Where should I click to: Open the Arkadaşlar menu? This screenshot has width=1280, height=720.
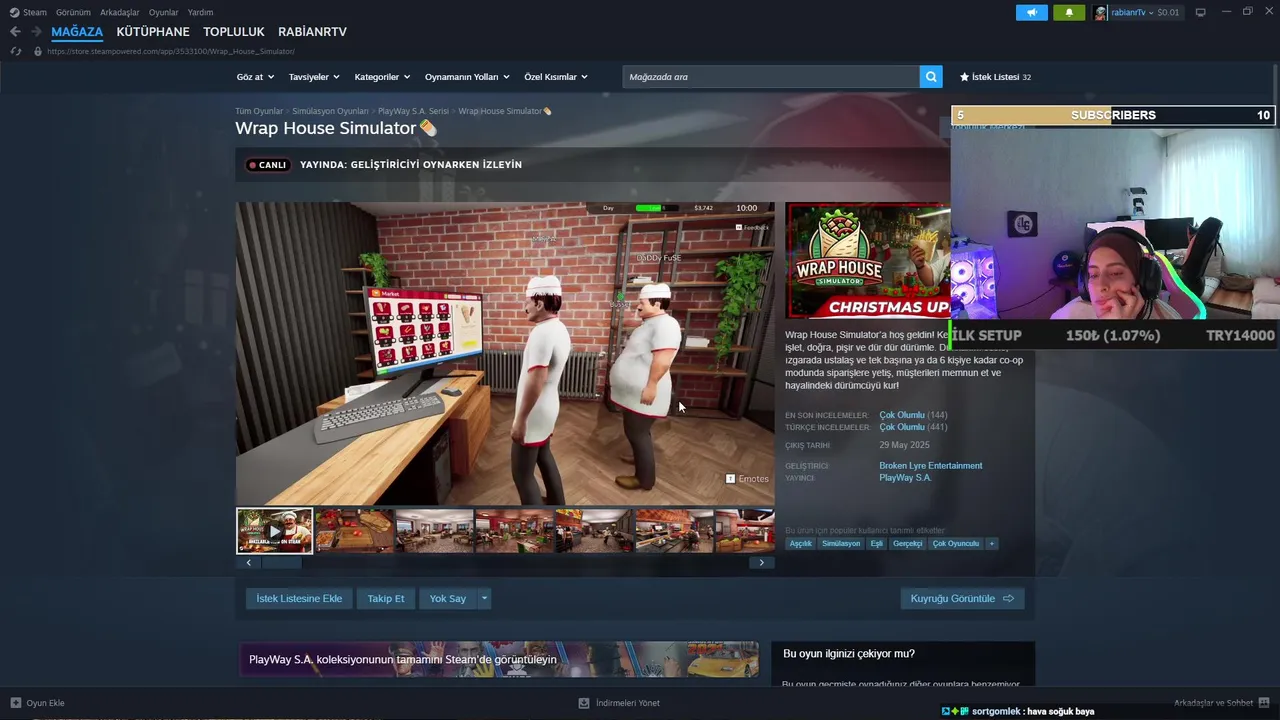120,12
